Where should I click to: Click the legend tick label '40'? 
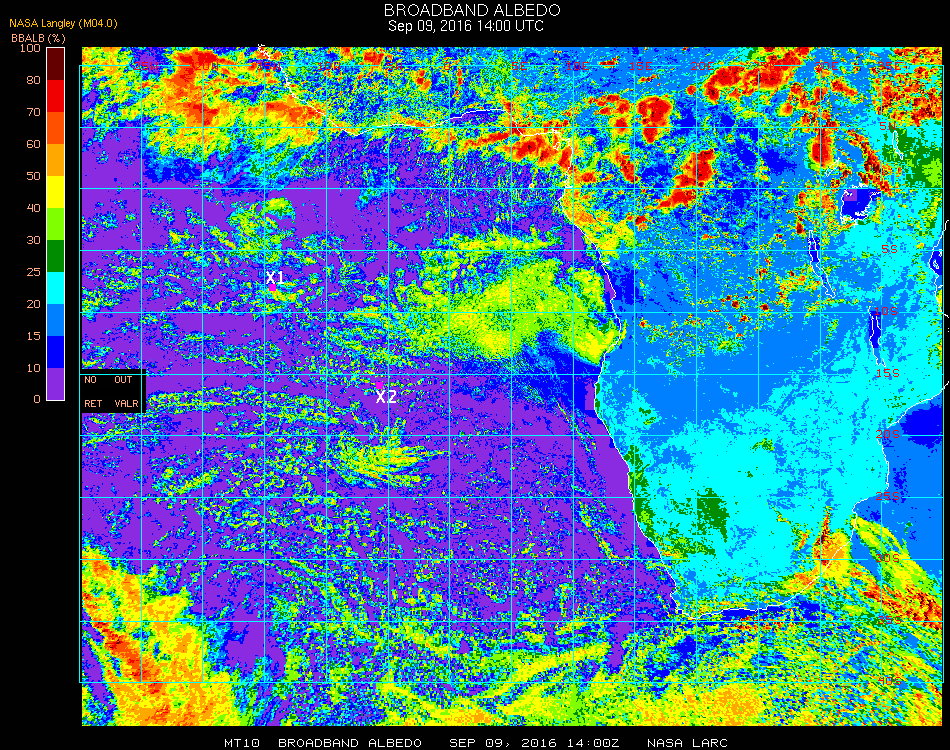point(33,208)
